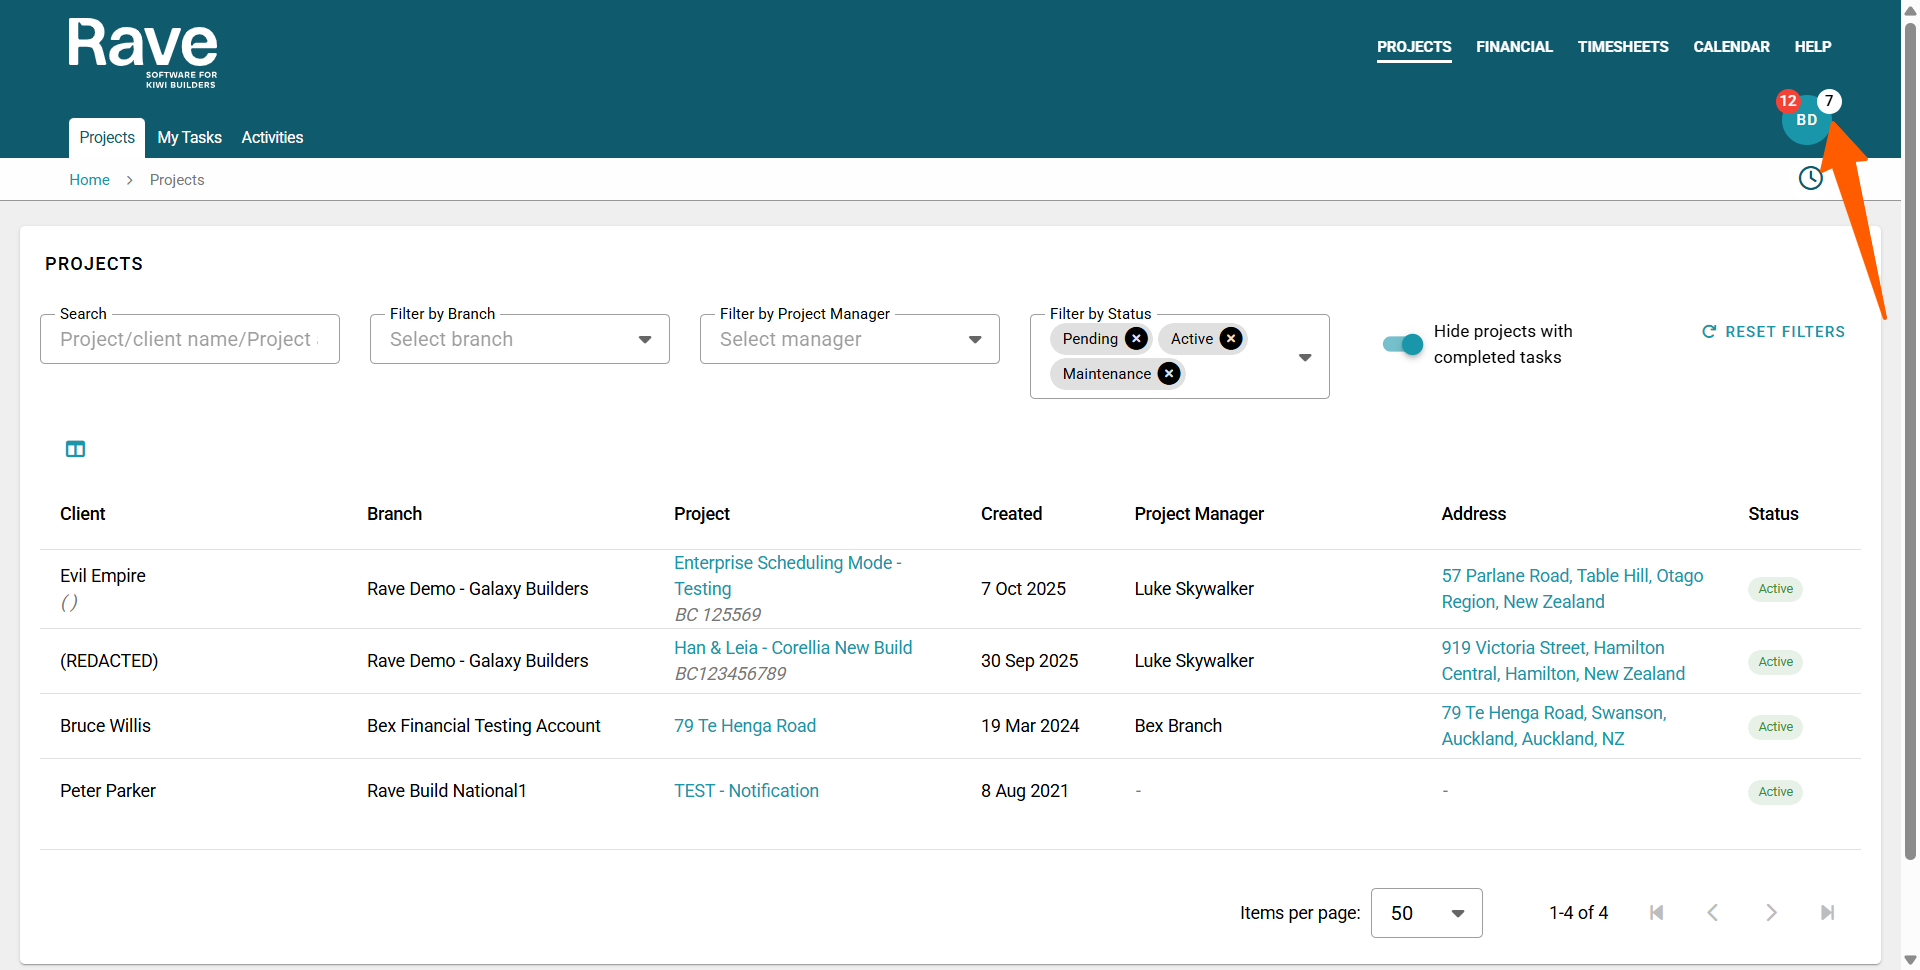1920x970 pixels.
Task: Change the Items per page dropdown
Action: tap(1426, 913)
